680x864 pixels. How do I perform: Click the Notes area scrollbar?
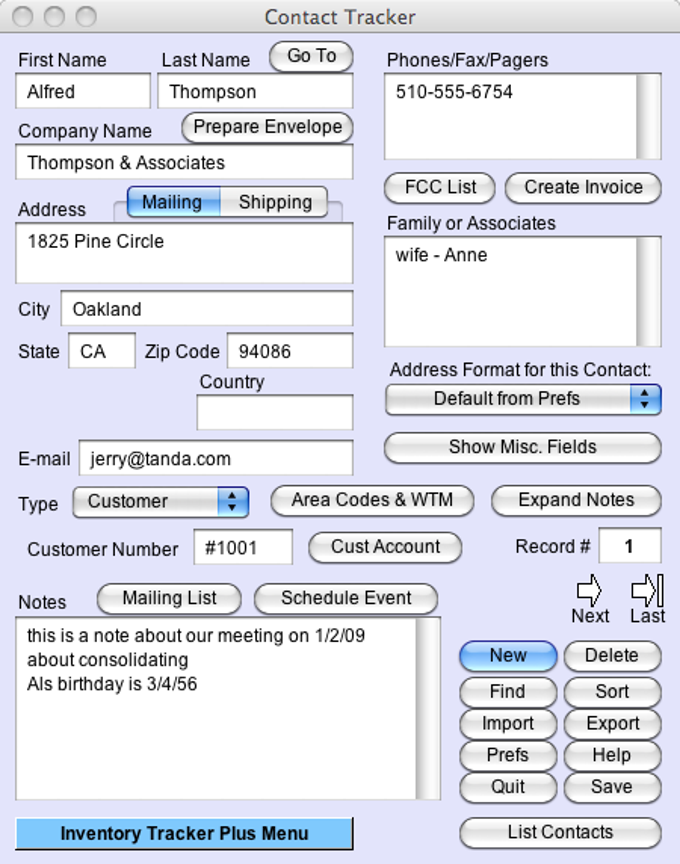click(428, 709)
